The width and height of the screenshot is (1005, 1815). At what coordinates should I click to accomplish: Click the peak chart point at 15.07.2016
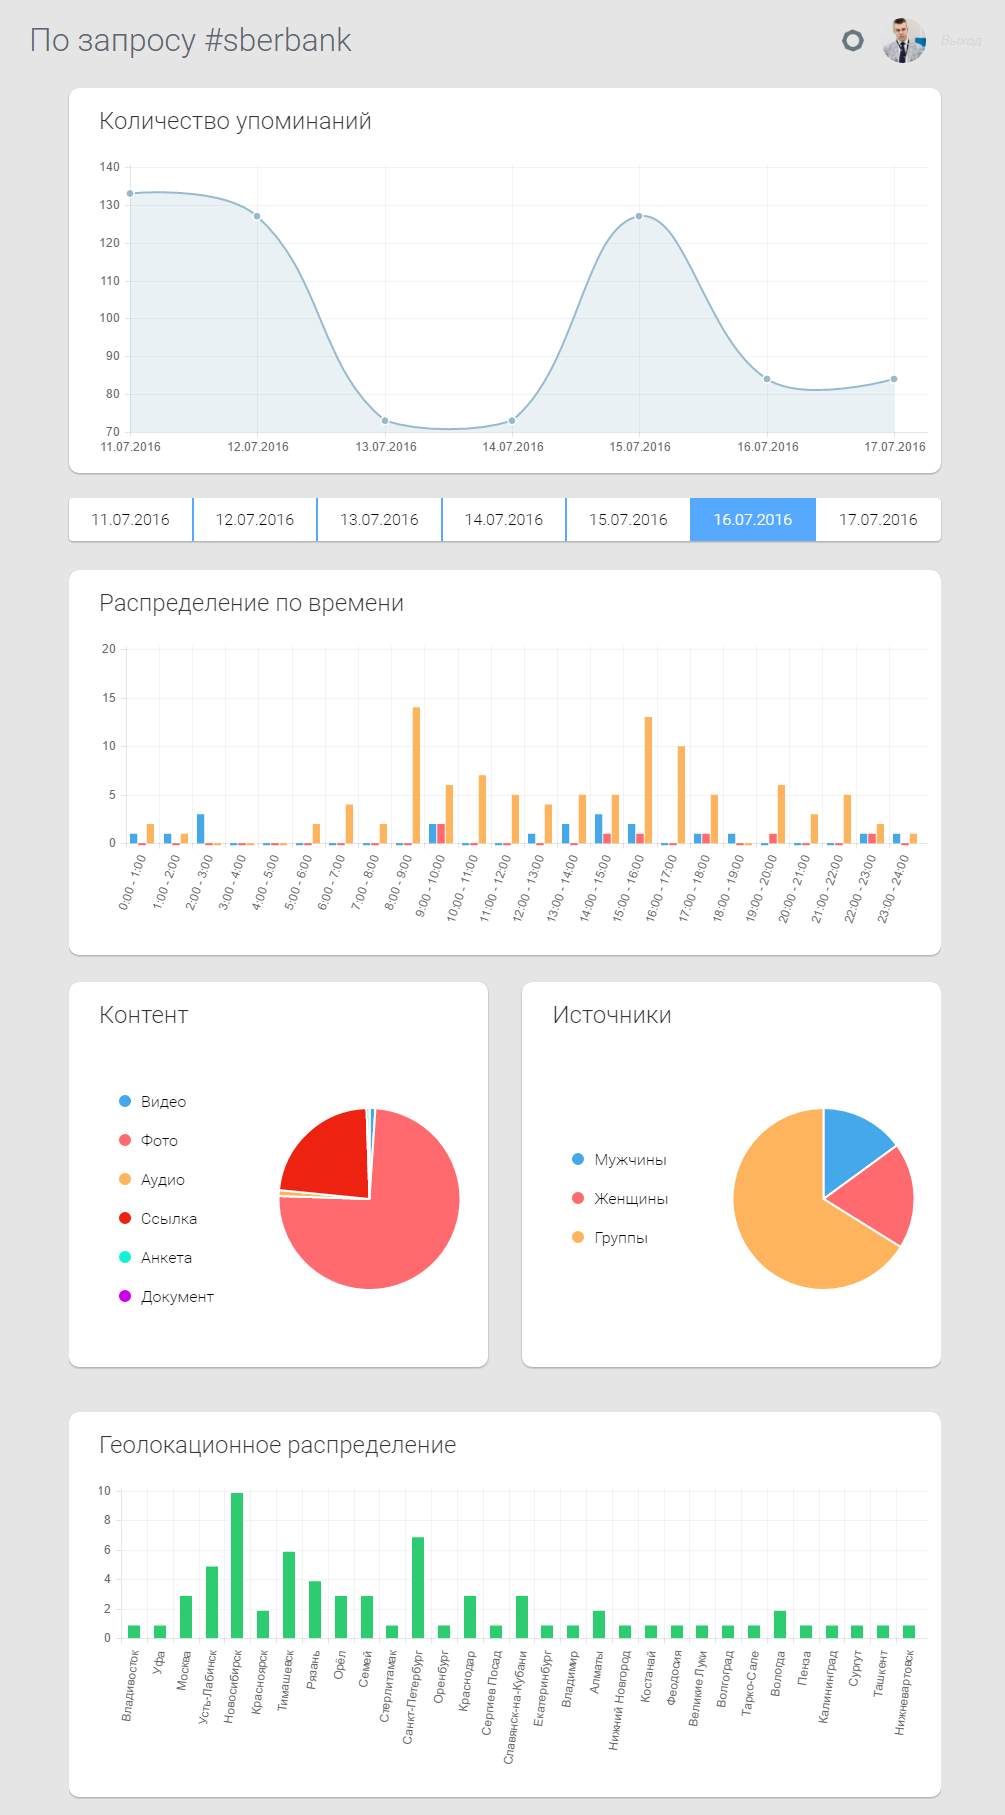(x=639, y=216)
